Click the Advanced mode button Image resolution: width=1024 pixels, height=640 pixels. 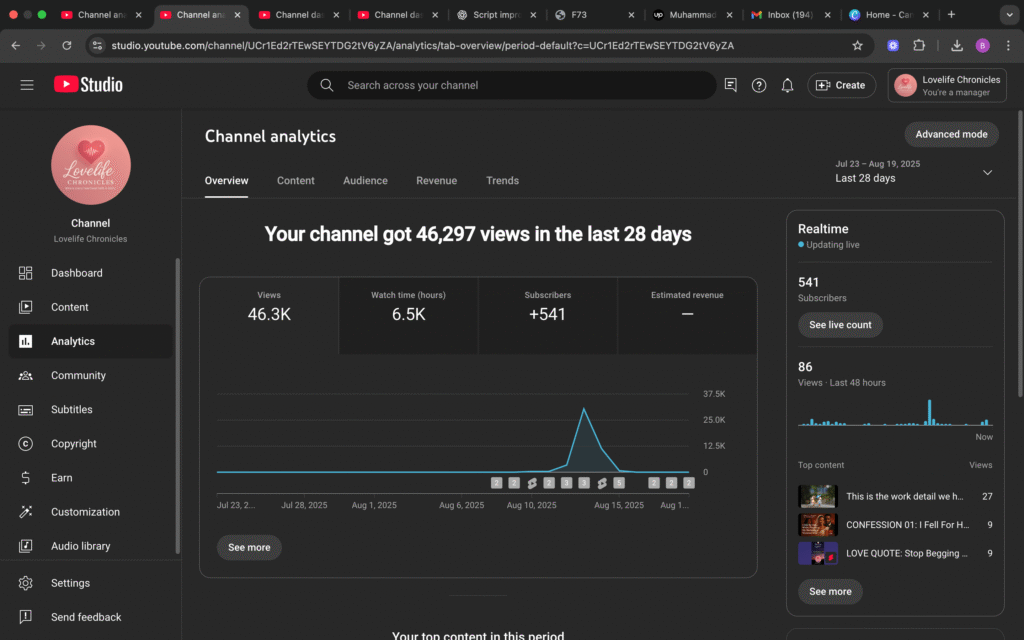tap(951, 134)
